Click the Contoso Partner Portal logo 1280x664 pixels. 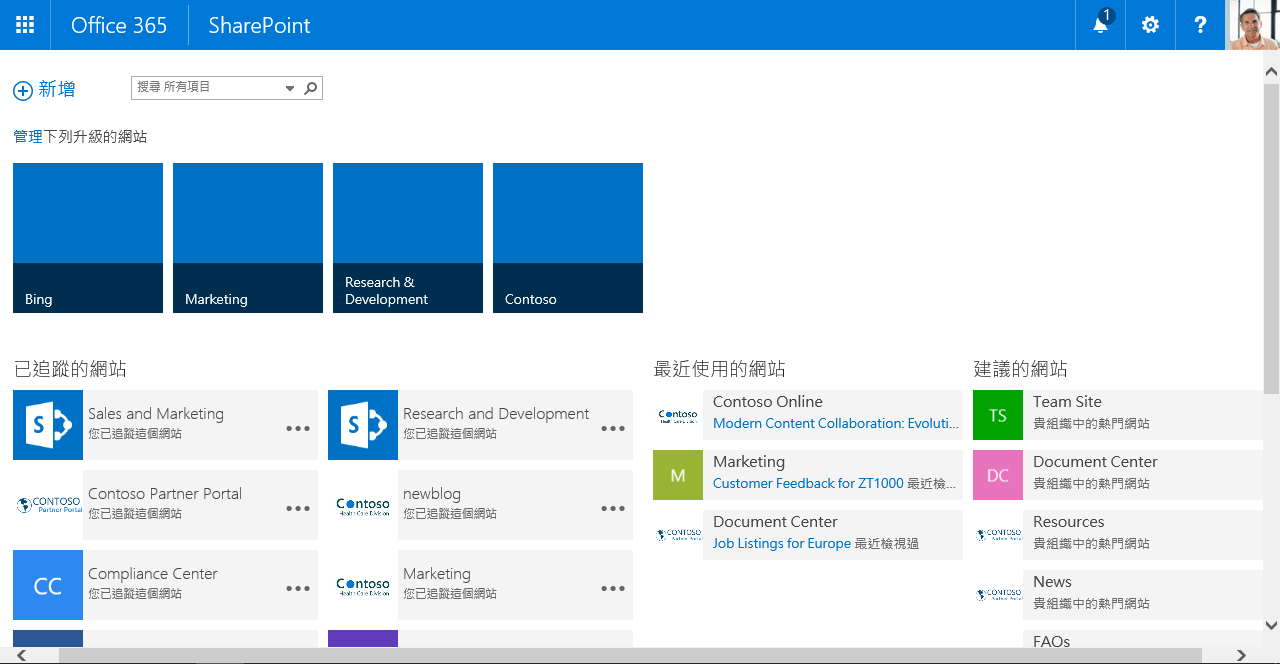point(47,504)
